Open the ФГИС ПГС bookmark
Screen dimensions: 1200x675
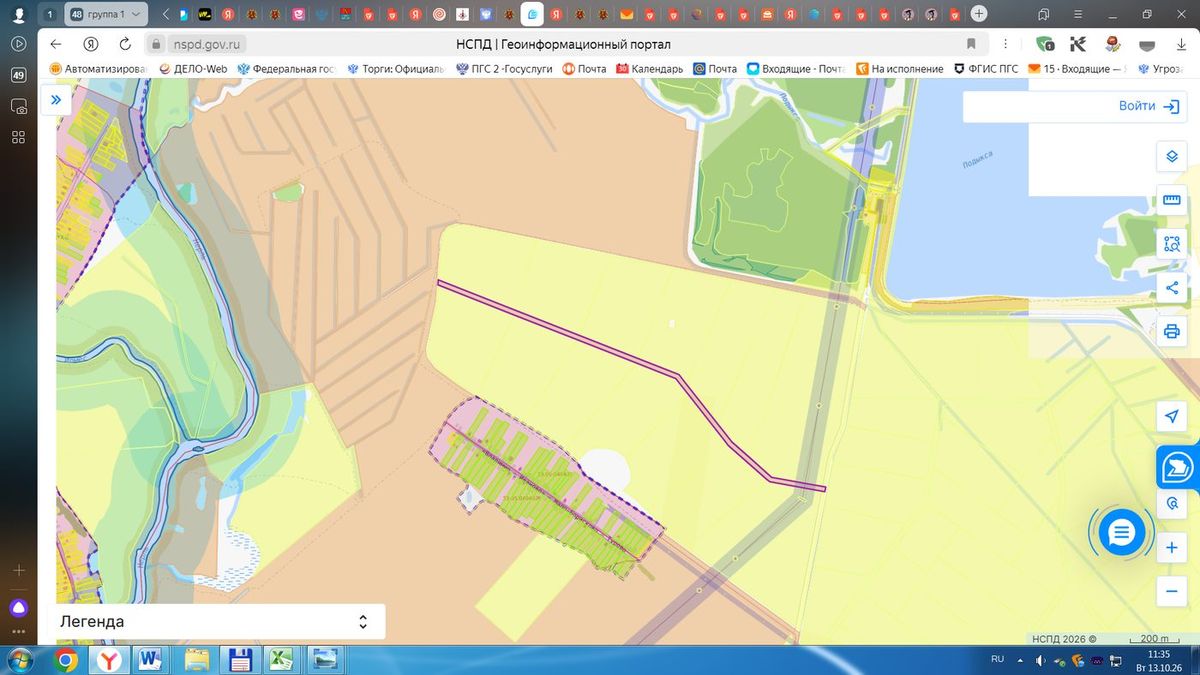(x=986, y=69)
